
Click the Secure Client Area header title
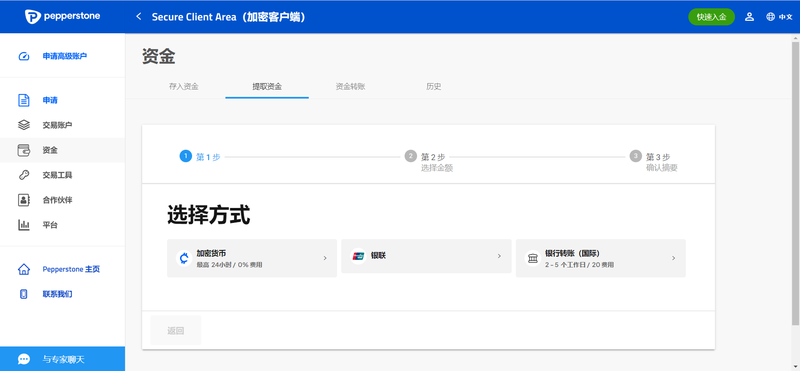coord(228,17)
